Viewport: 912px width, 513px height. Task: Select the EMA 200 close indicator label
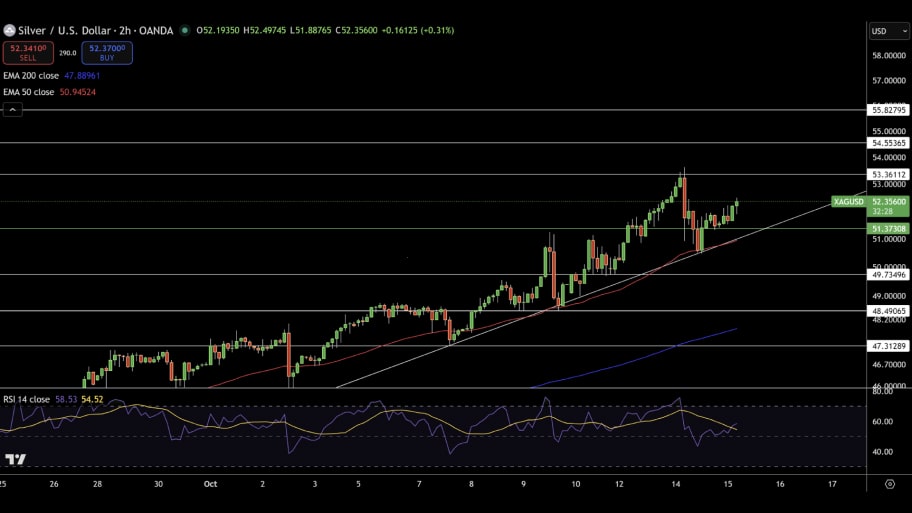31,75
